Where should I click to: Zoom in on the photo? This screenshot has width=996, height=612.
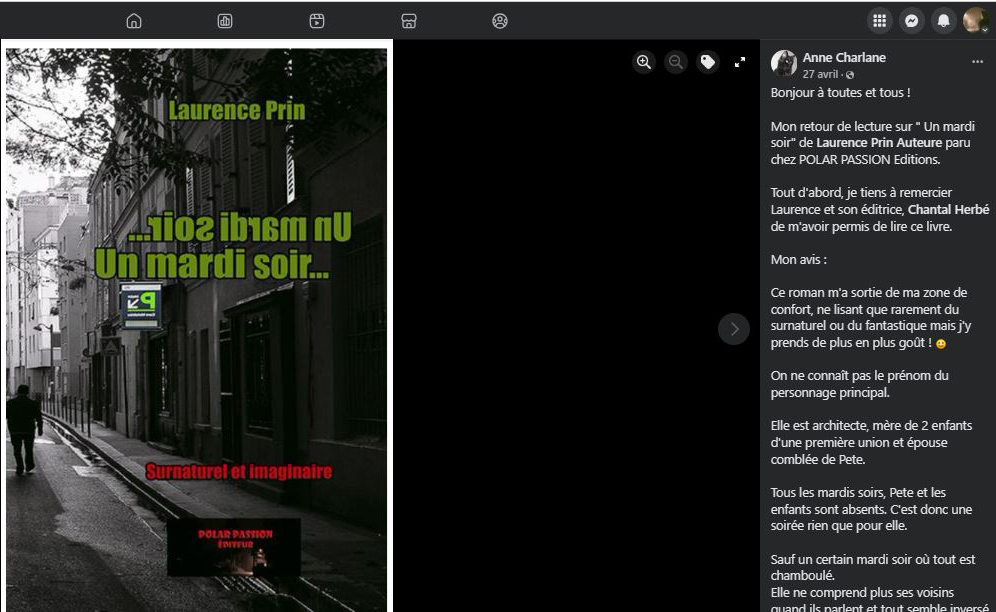(x=644, y=62)
